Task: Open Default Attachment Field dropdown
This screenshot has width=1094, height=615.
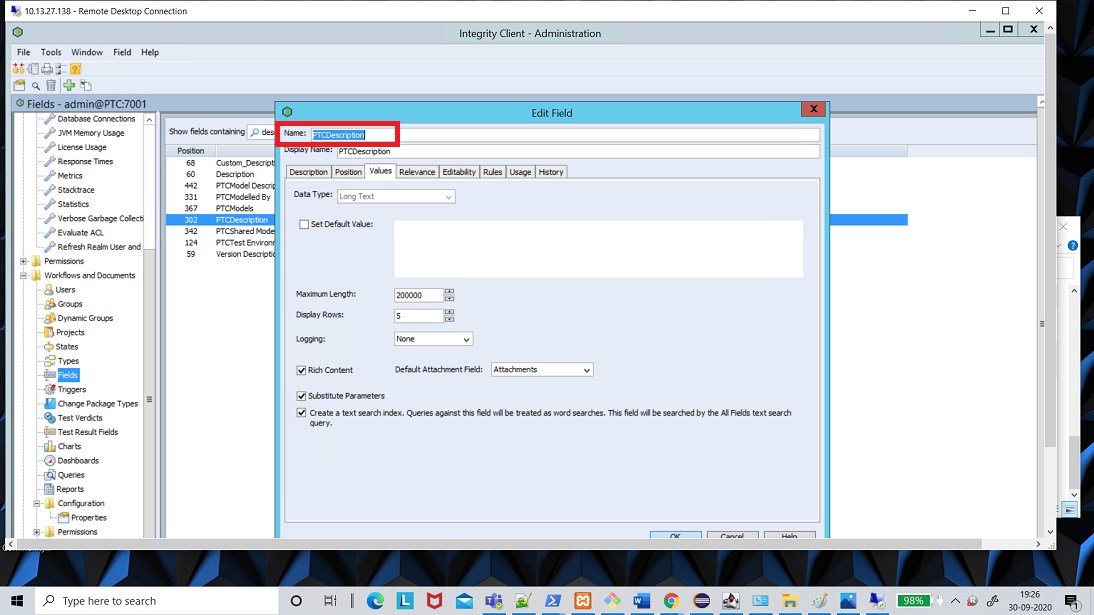Action: pos(541,370)
